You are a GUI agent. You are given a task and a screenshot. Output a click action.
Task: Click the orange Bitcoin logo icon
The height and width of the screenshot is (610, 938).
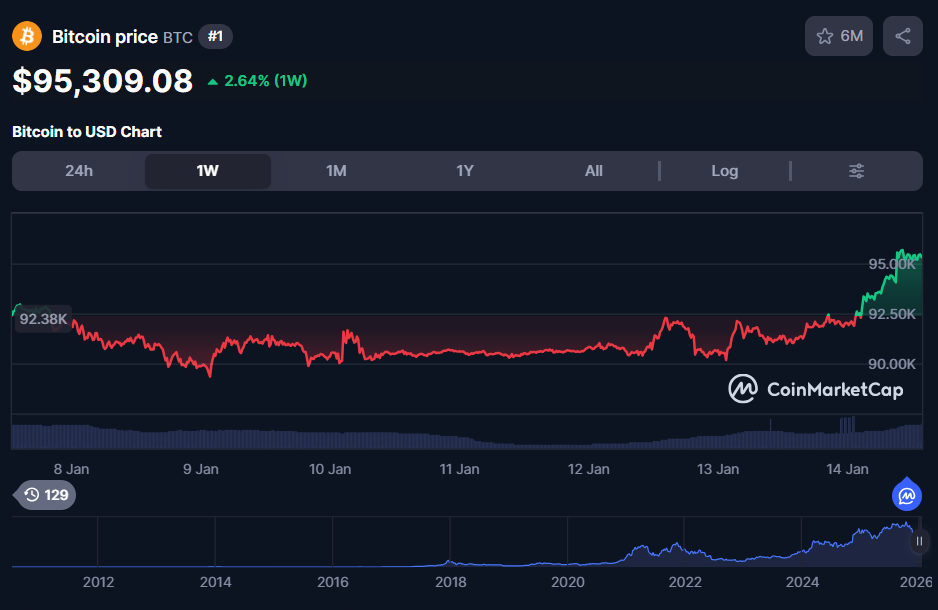coord(27,36)
